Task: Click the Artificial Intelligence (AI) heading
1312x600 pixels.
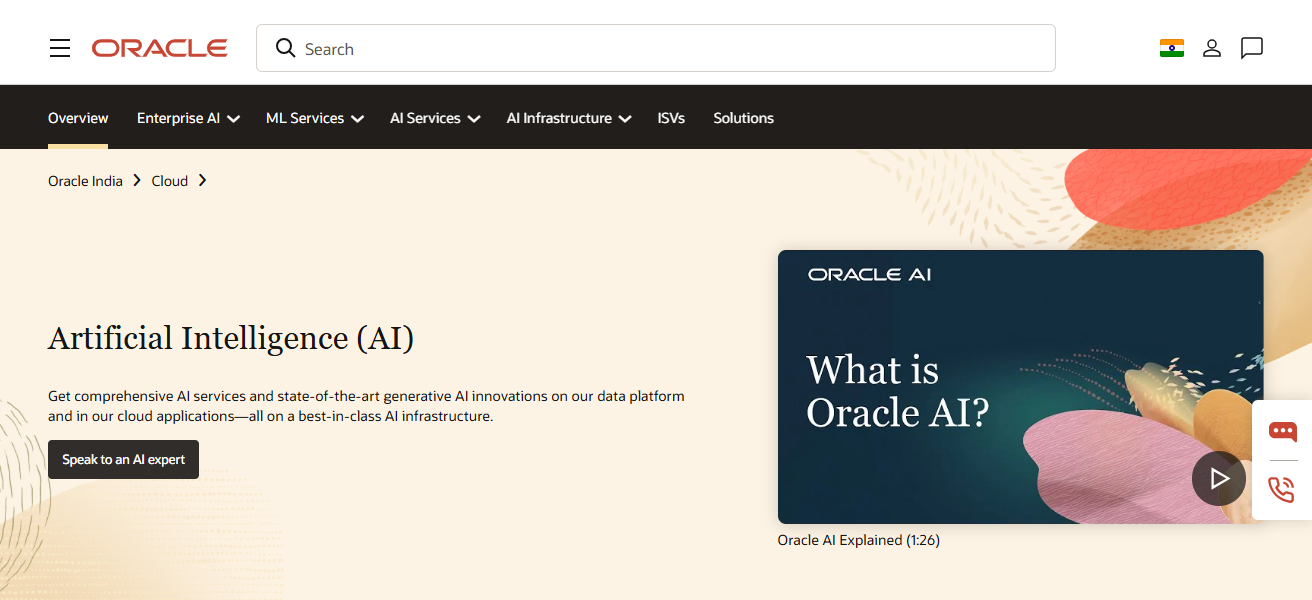Action: (231, 338)
